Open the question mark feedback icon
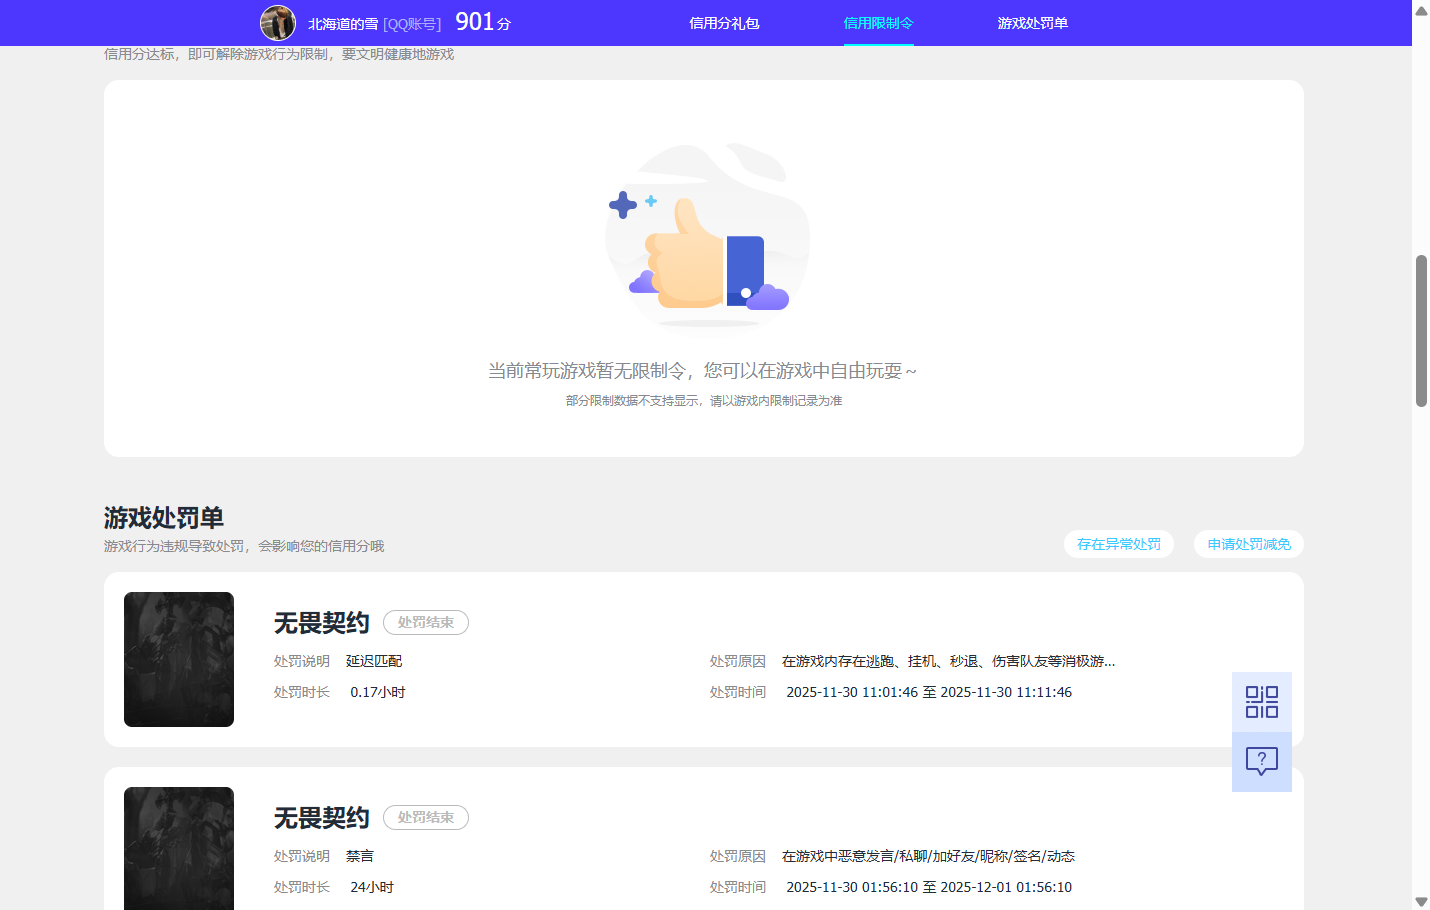This screenshot has width=1430, height=910. point(1261,761)
